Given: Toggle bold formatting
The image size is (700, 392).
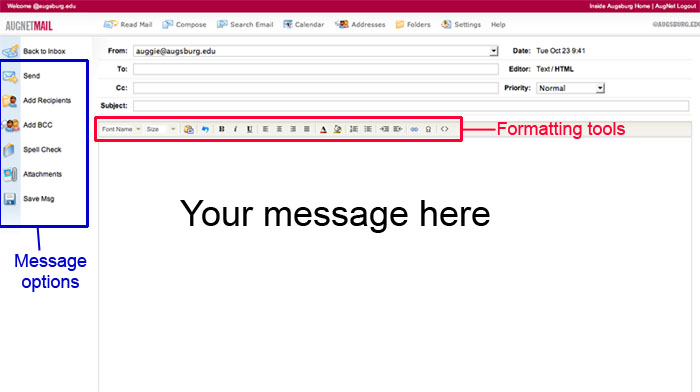Looking at the screenshot, I should [221, 129].
